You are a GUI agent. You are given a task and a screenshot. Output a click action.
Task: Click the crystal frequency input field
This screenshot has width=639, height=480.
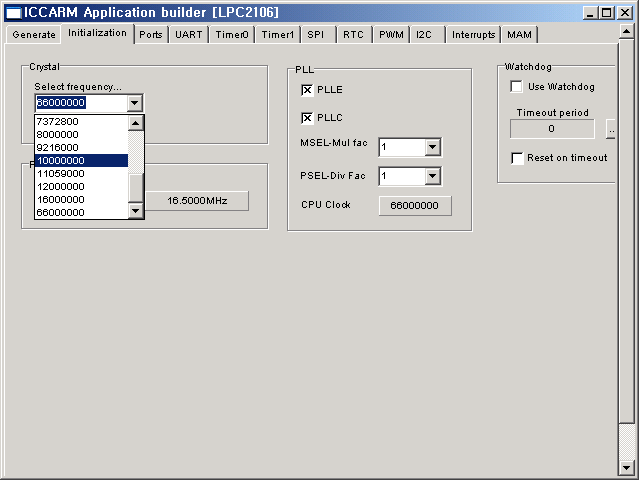click(x=82, y=103)
